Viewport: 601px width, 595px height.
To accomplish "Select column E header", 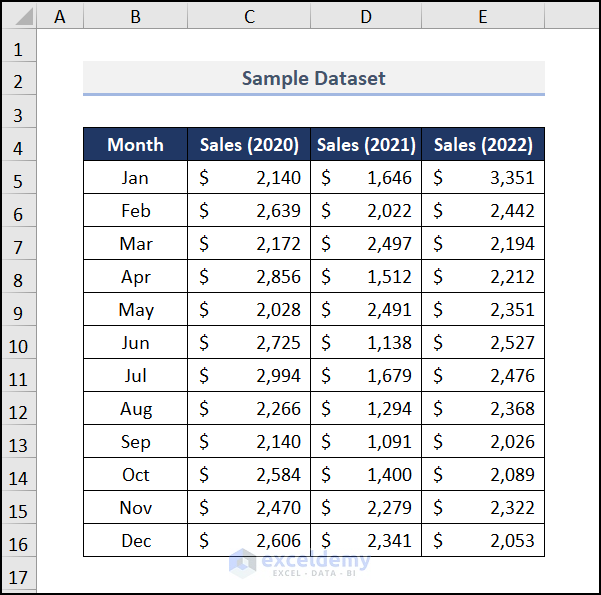I will click(x=483, y=17).
